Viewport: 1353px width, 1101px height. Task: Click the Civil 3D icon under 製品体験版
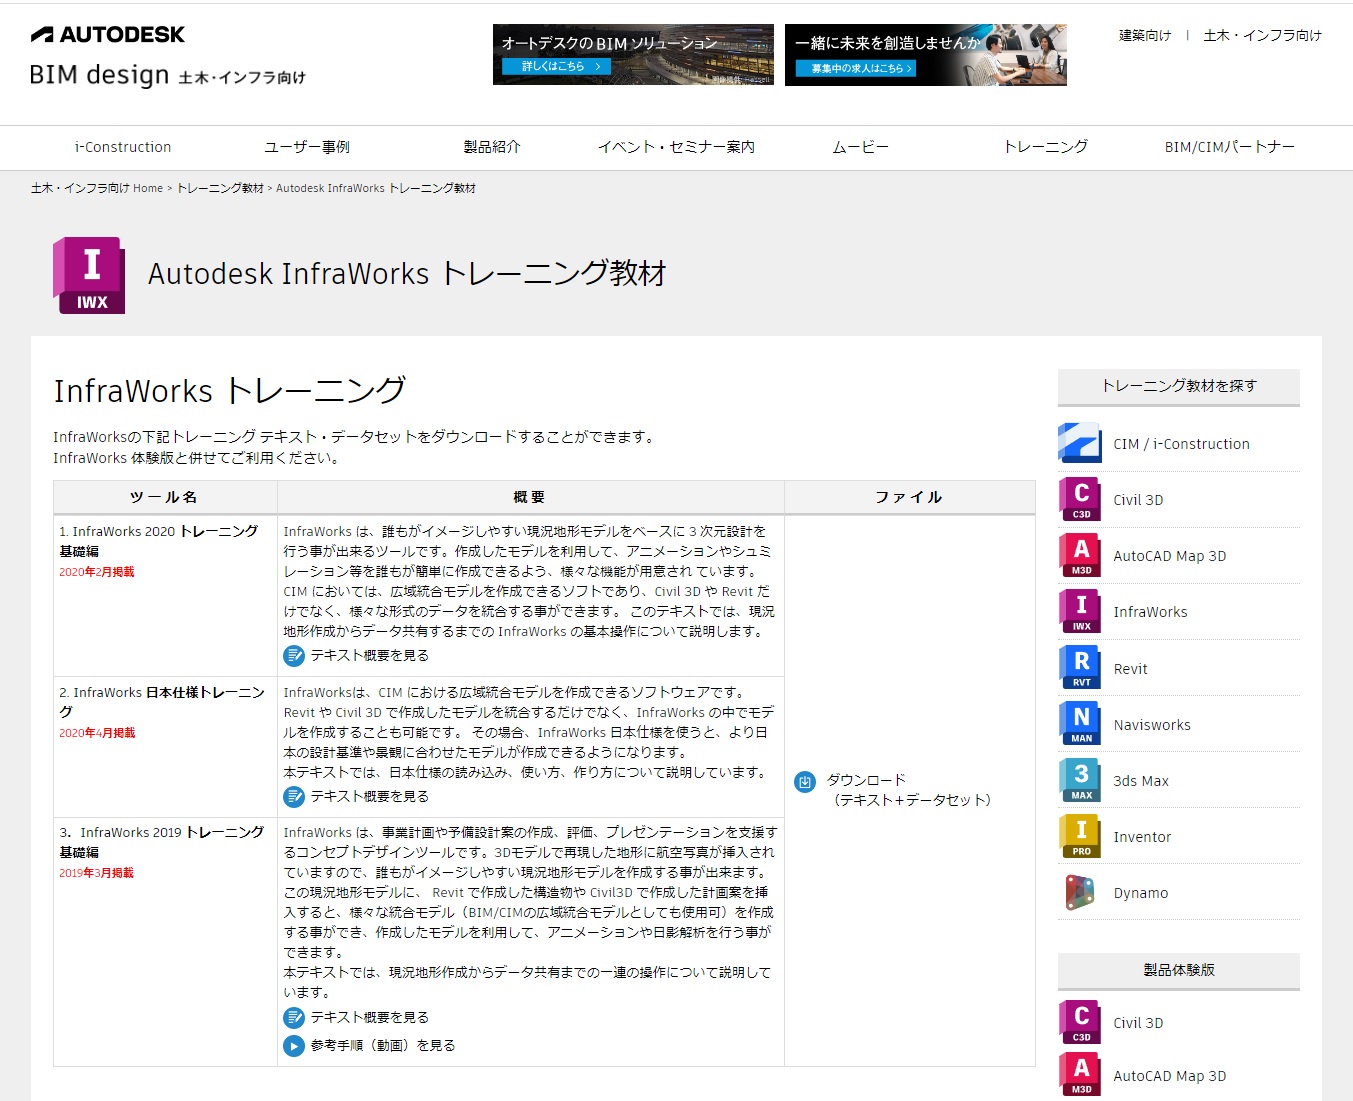tap(1080, 1022)
